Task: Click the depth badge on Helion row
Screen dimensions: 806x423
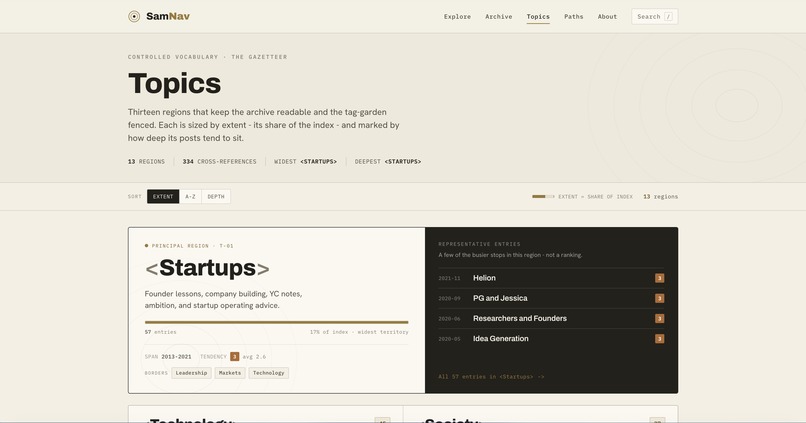Action: point(660,278)
